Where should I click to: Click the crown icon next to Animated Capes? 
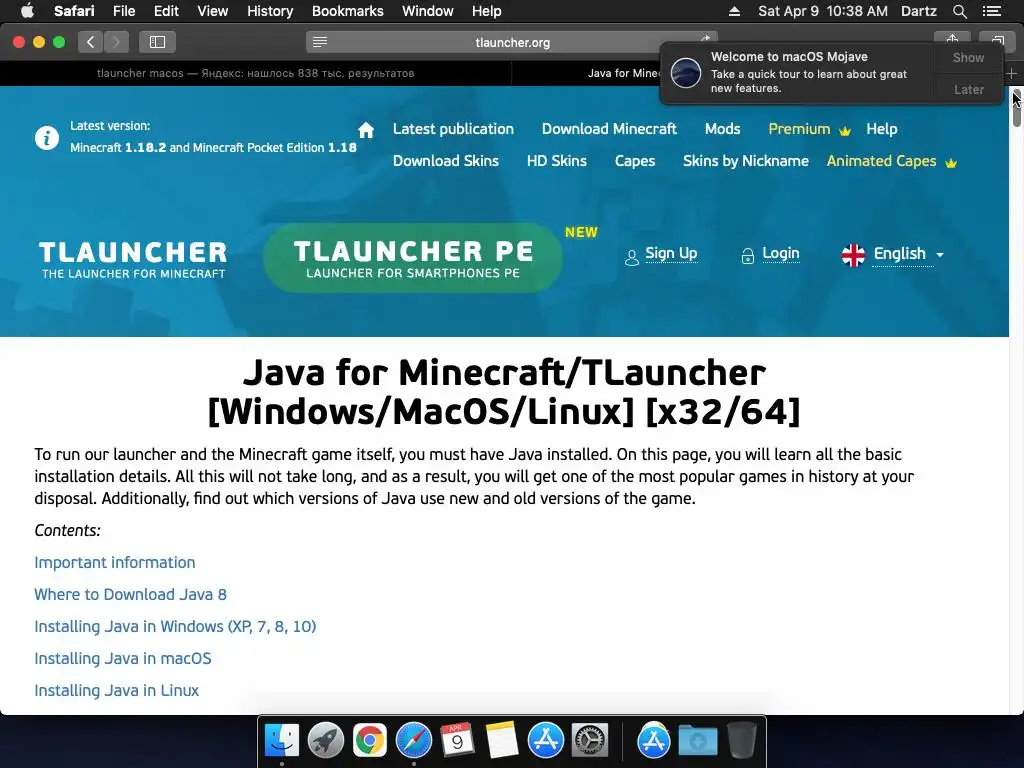[951, 163]
